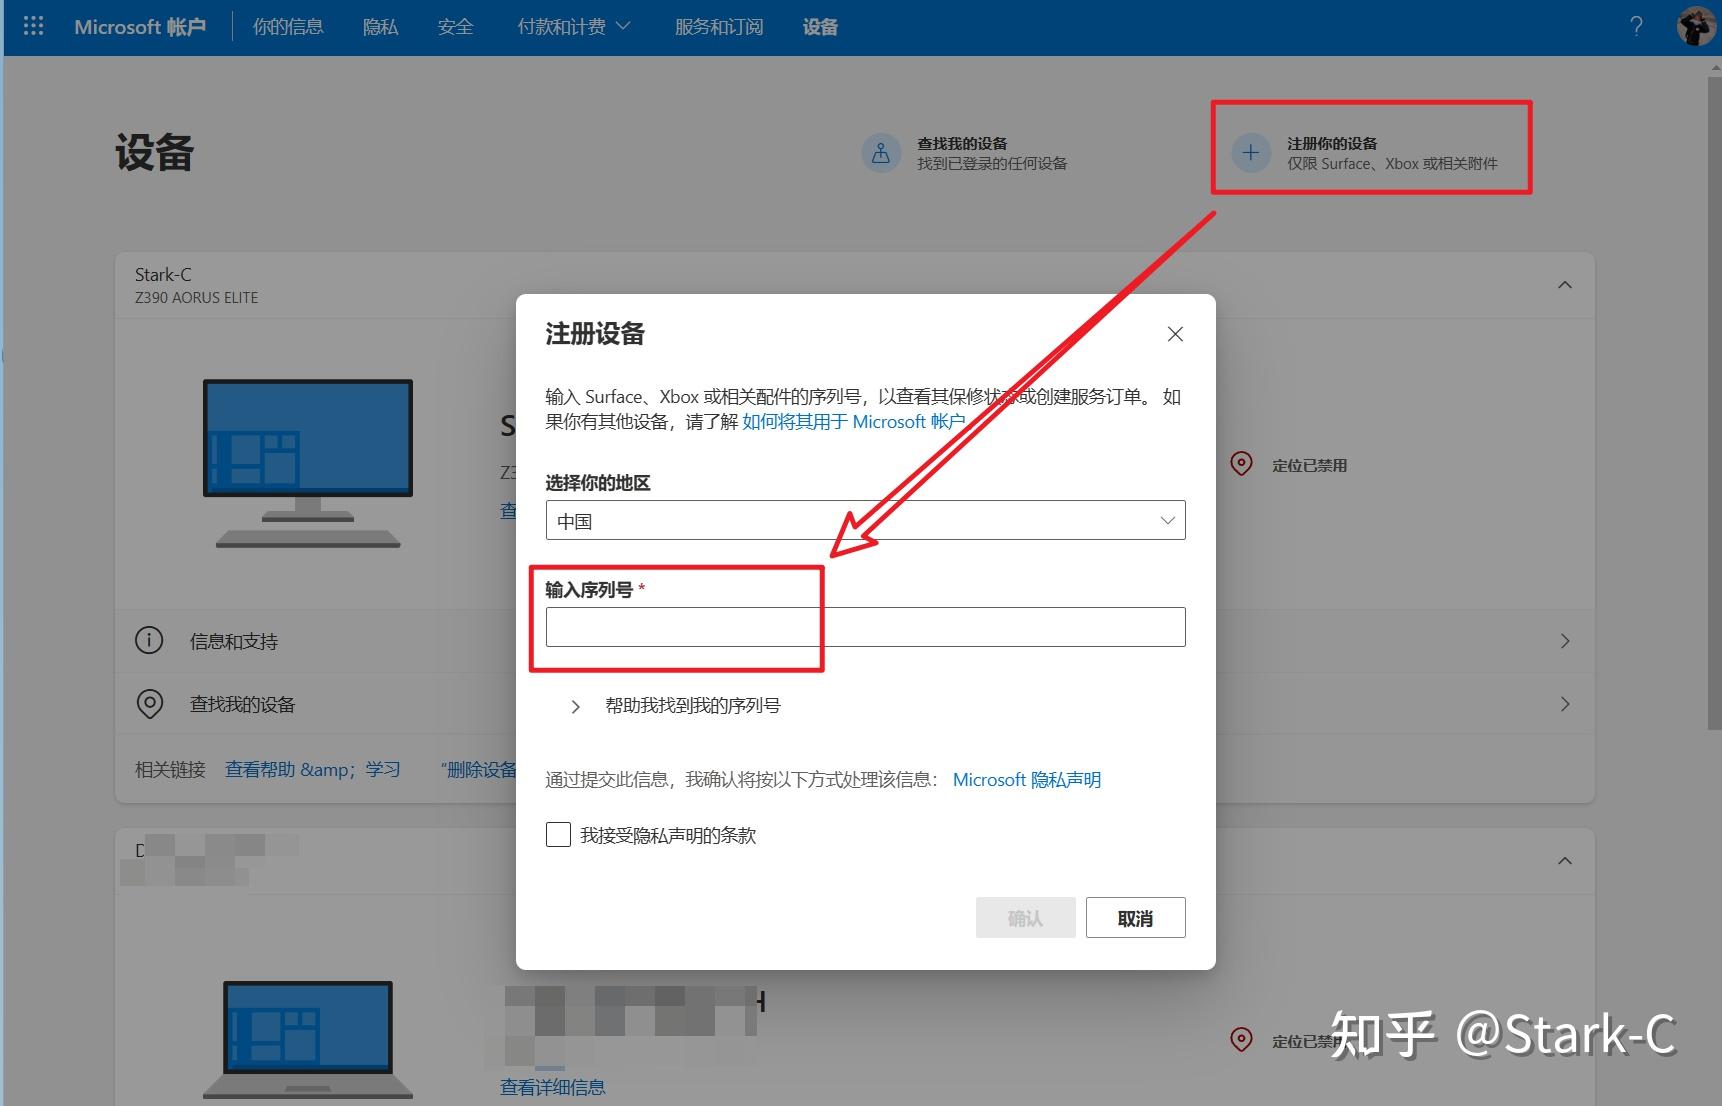Viewport: 1722px width, 1106px height.
Task: Tick the 我接受隐私声明的条款 checkbox
Action: [x=558, y=835]
